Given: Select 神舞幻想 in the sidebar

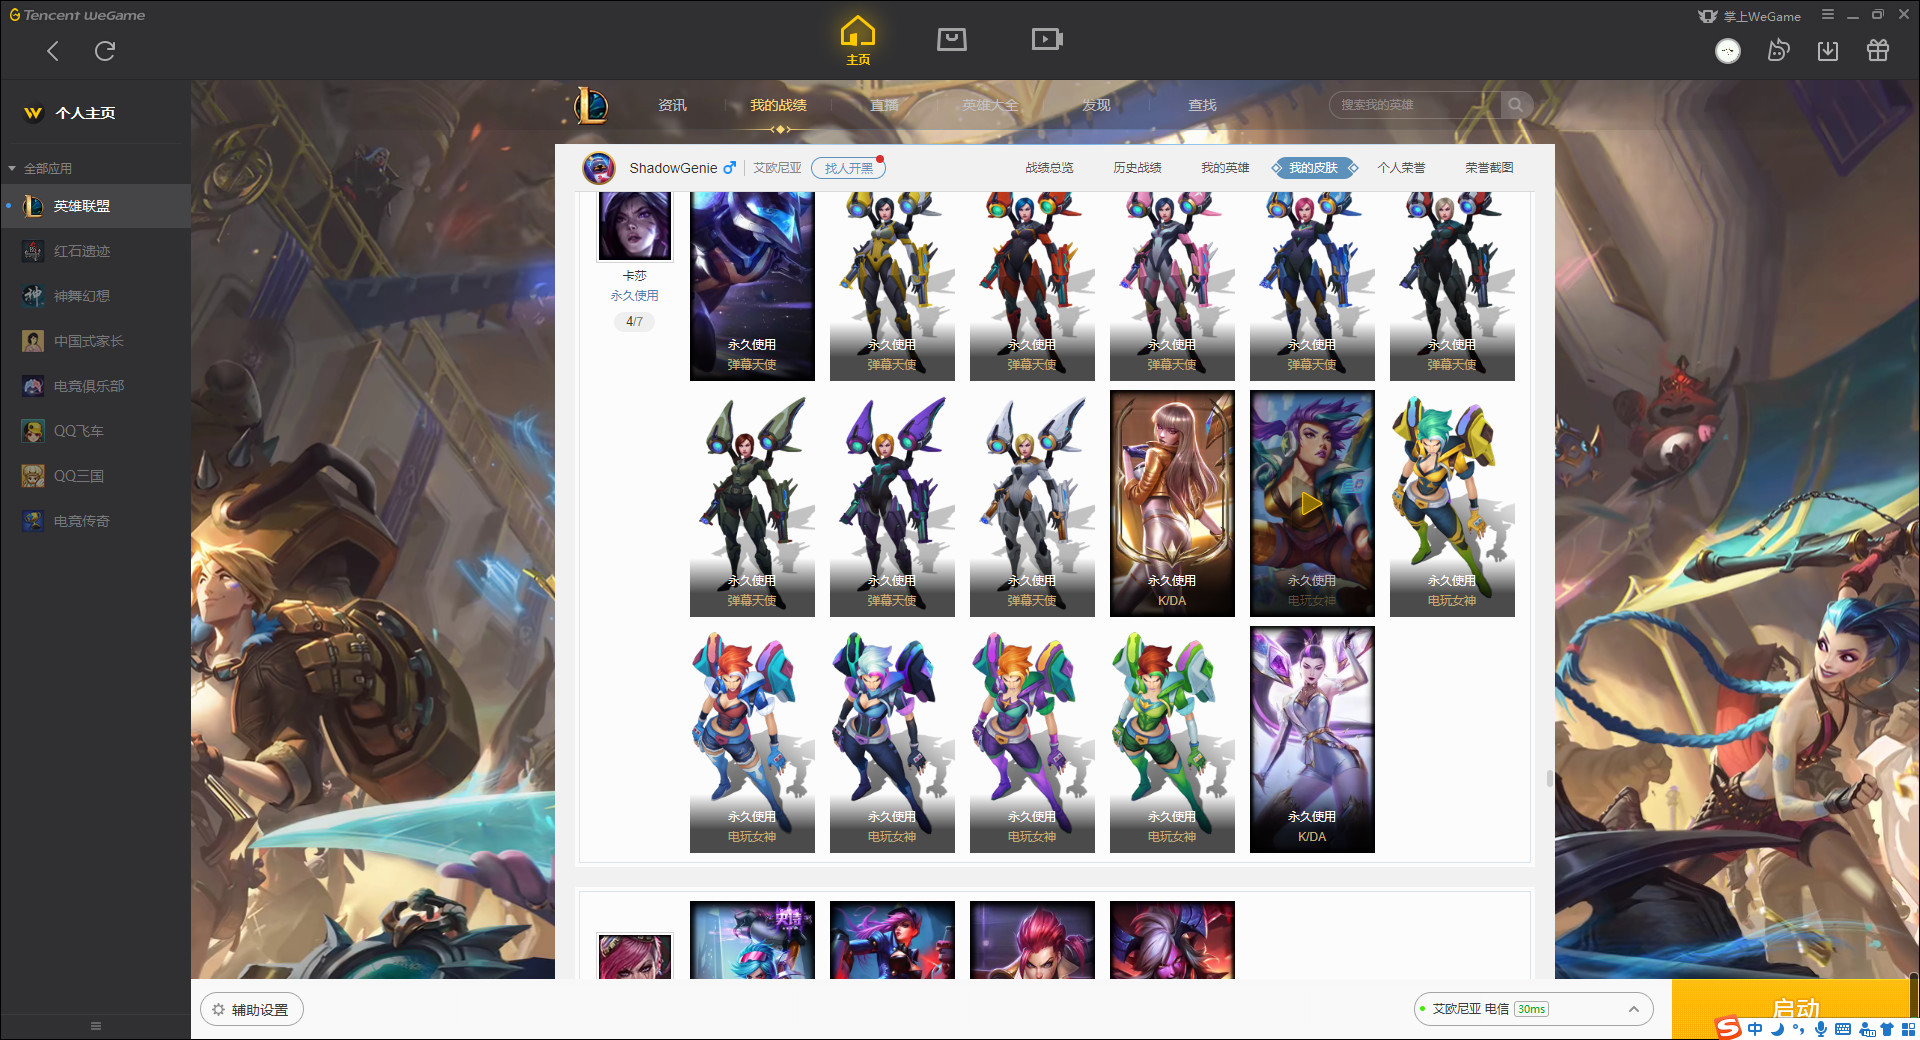Looking at the screenshot, I should (95, 296).
